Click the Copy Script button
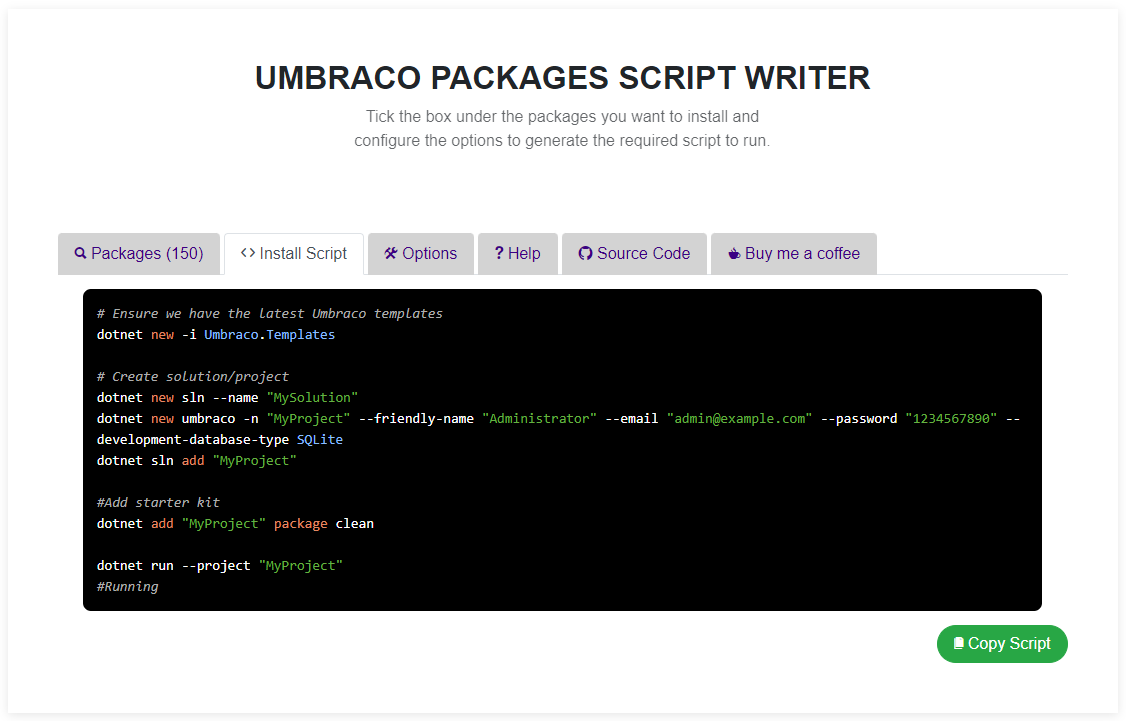The image size is (1126, 721). tap(1002, 643)
